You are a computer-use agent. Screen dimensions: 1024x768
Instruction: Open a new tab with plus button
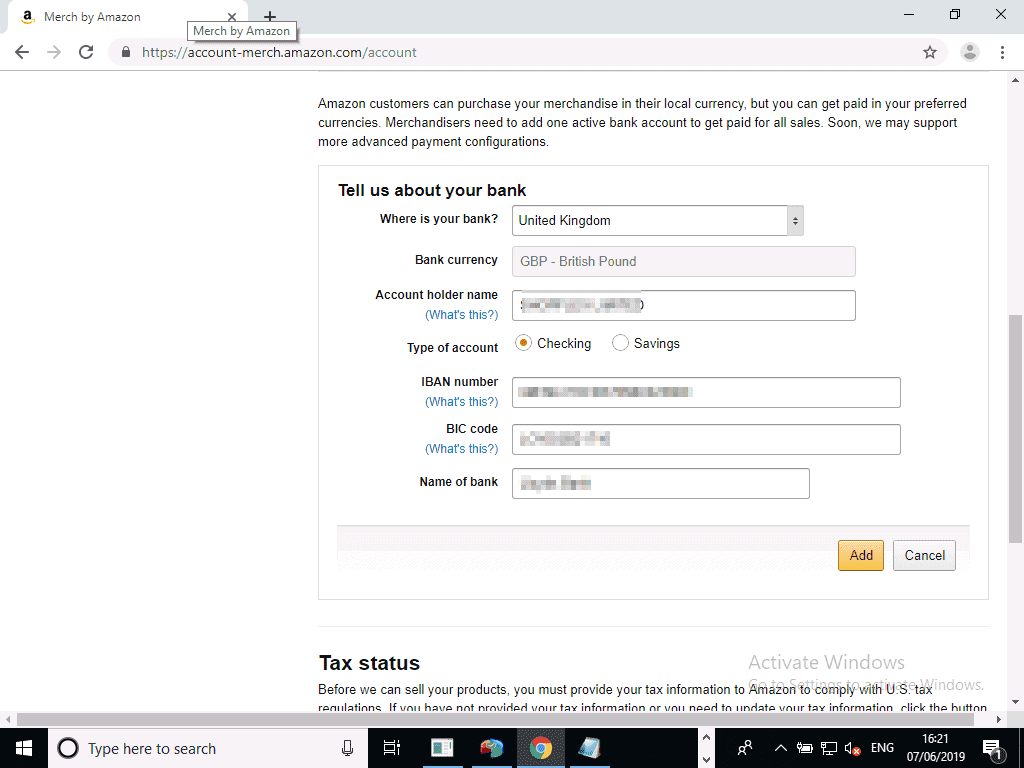[x=270, y=16]
